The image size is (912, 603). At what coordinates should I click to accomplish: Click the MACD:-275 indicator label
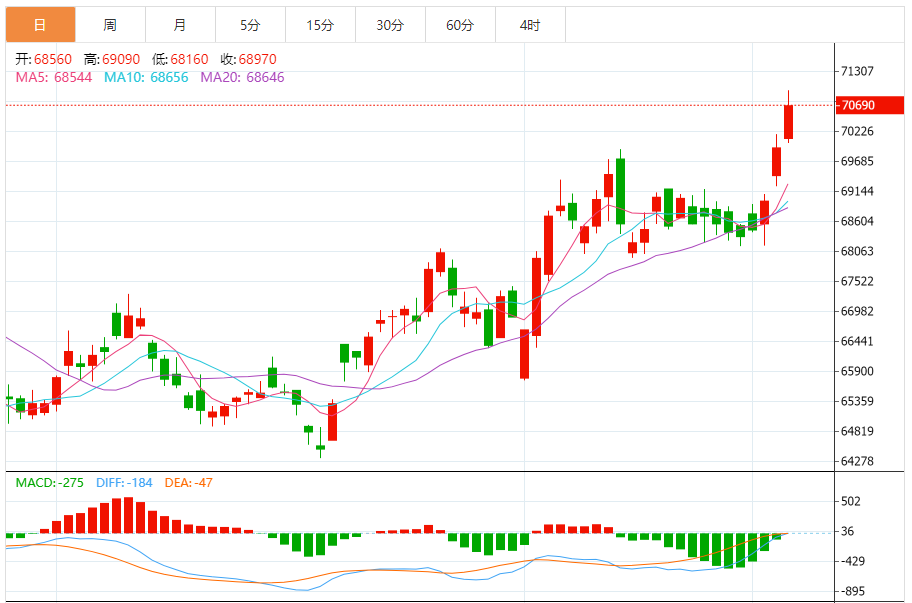tap(49, 483)
